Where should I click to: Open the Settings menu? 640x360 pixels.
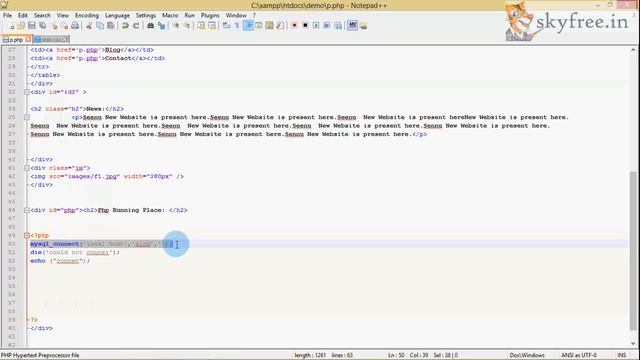[146, 16]
